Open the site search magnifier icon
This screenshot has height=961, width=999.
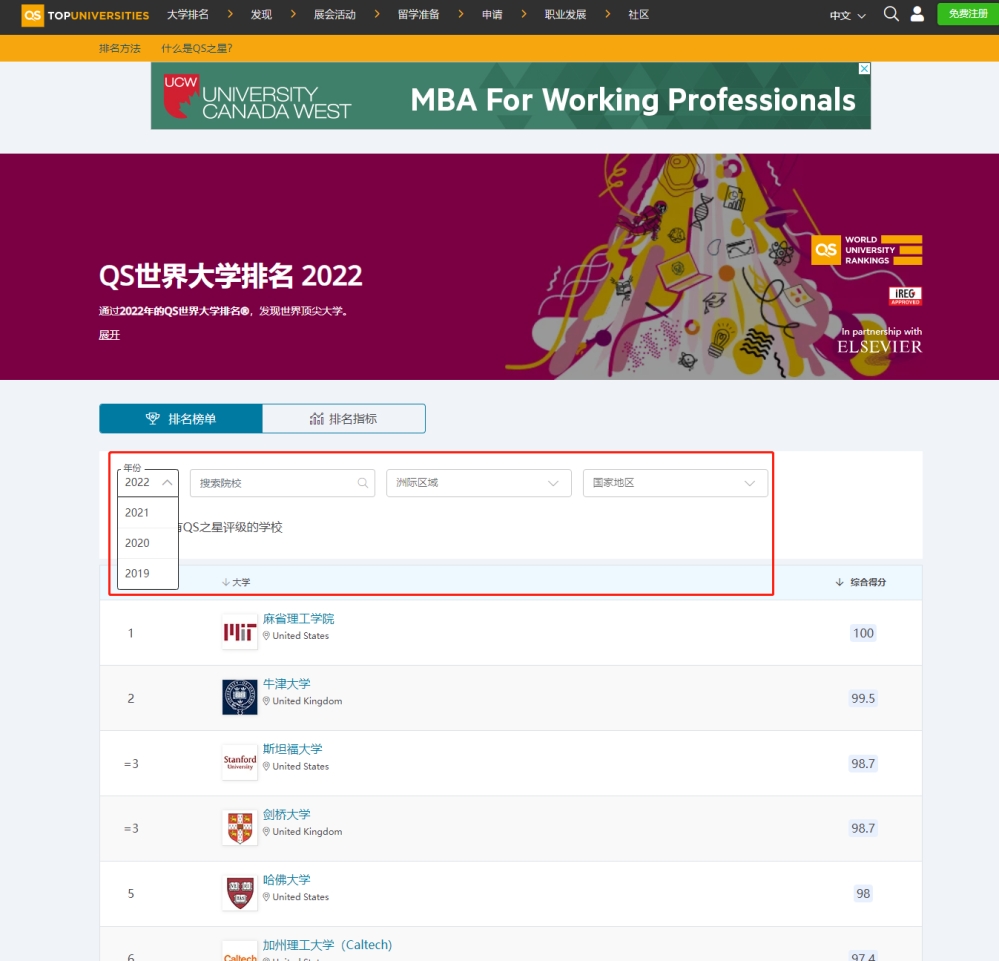tap(891, 14)
